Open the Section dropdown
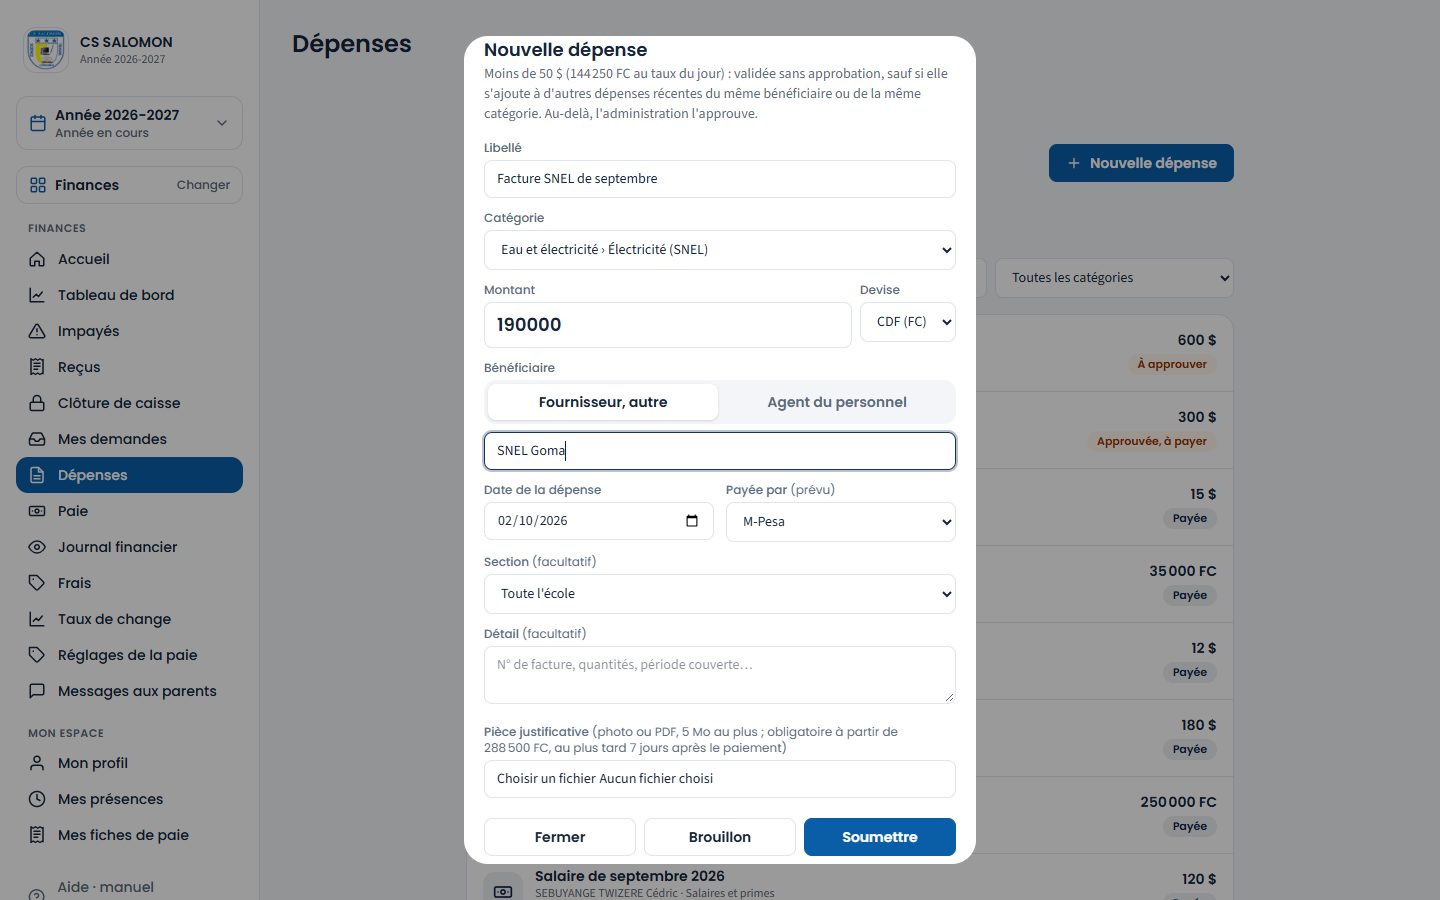 (x=720, y=594)
